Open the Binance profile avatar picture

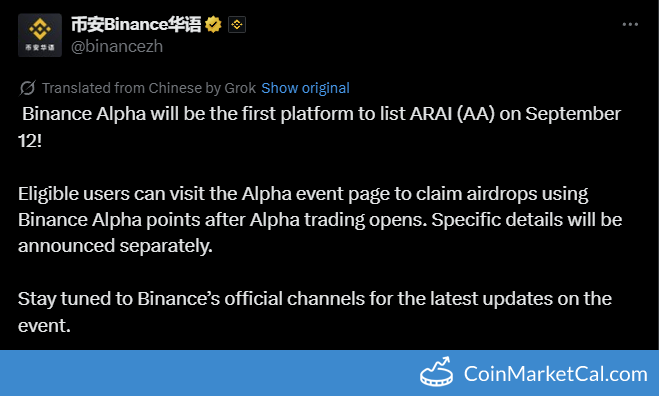(x=40, y=35)
